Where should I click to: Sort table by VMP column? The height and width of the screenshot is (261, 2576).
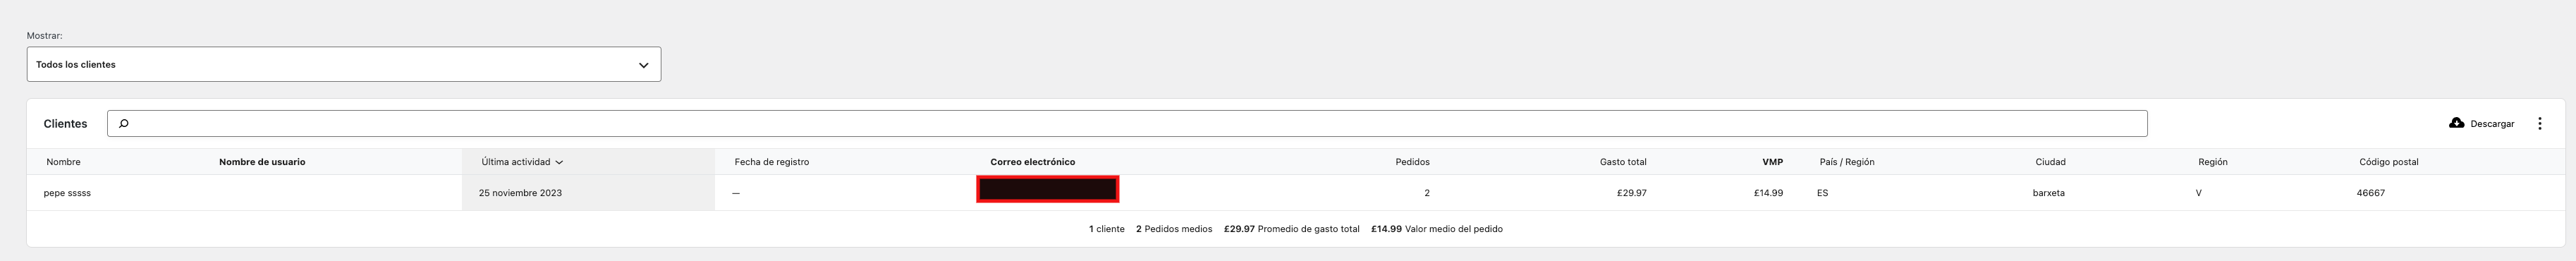pos(1772,162)
